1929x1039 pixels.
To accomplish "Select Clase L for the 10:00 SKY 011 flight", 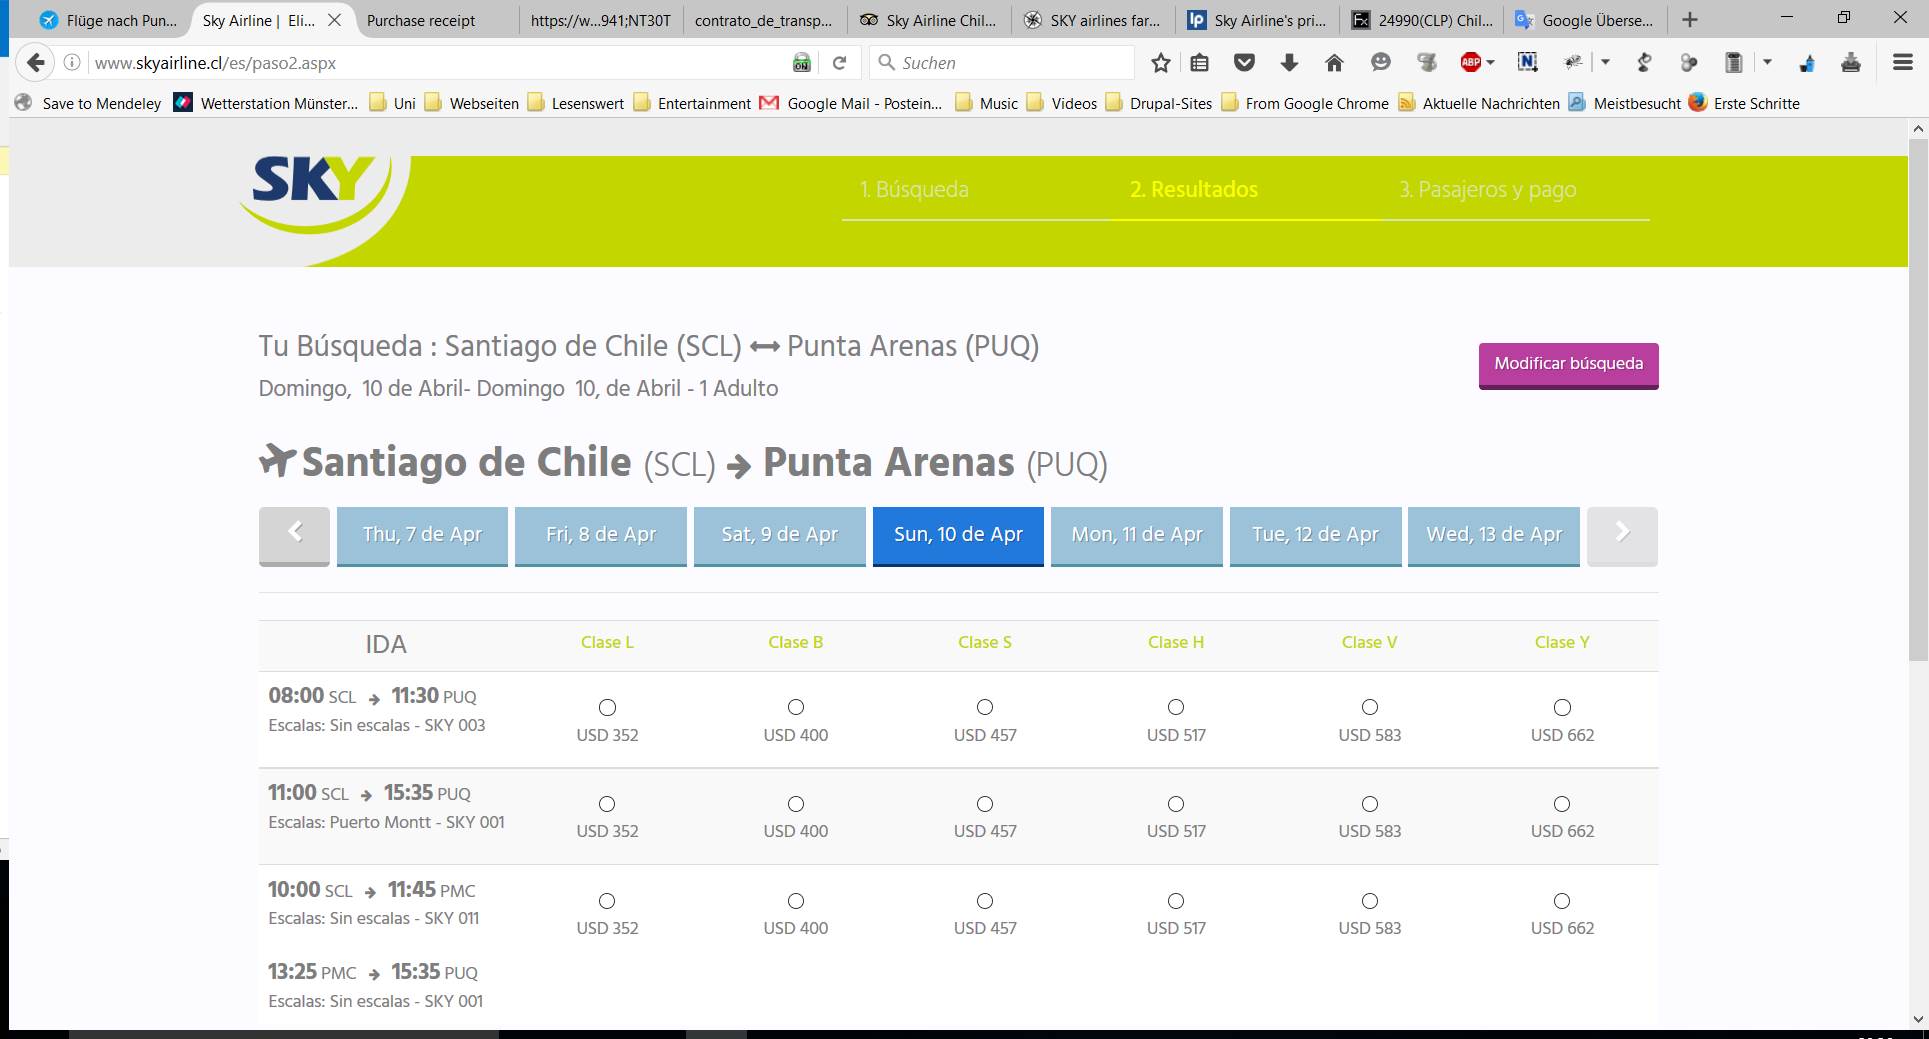I will click(607, 901).
